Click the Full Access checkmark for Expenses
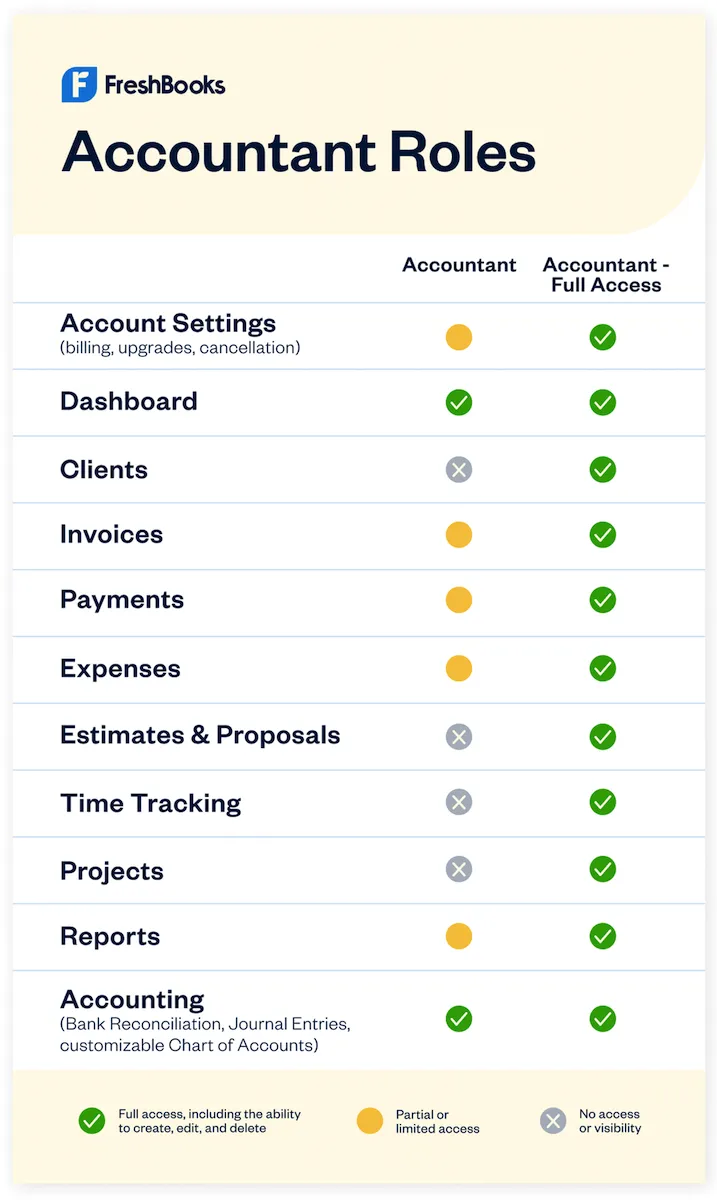 [x=602, y=668]
